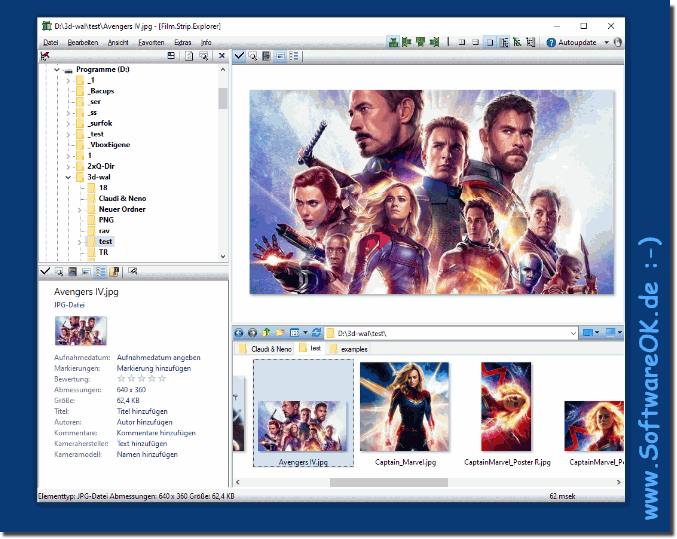Select the Captain_Marvel.jpg thumbnail

click(x=405, y=414)
